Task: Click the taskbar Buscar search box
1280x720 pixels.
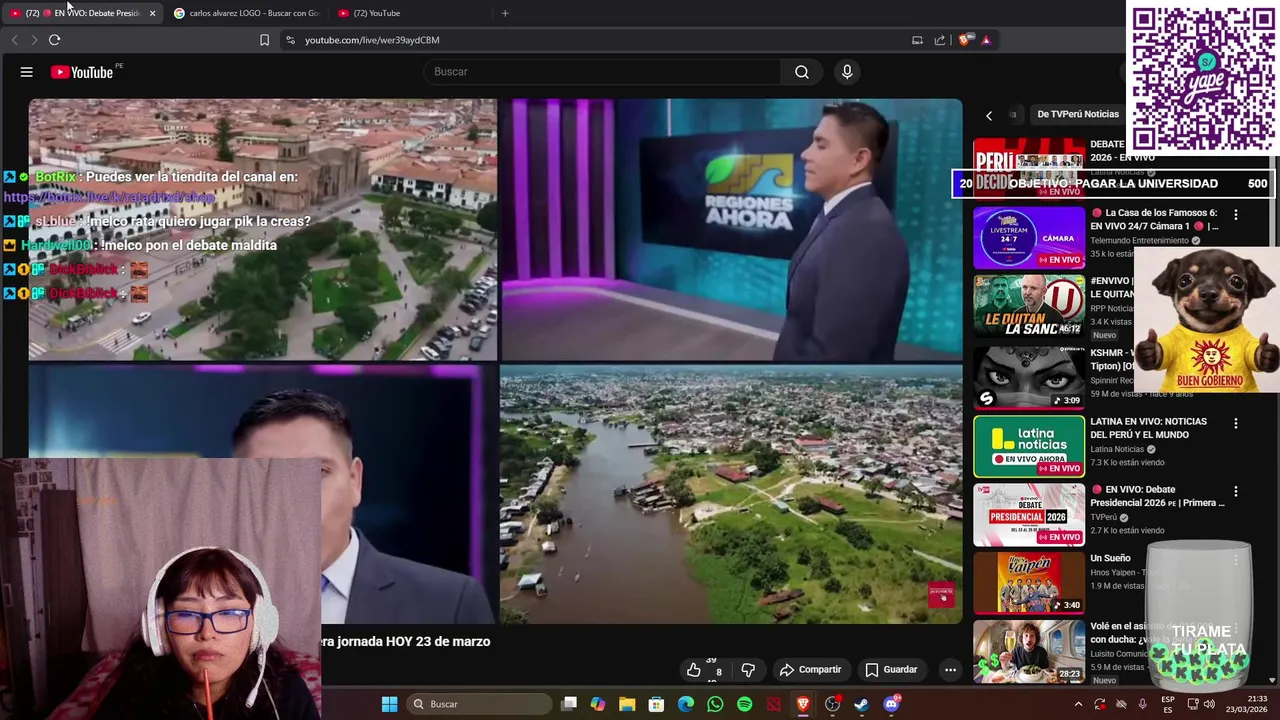Action: click(x=480, y=704)
